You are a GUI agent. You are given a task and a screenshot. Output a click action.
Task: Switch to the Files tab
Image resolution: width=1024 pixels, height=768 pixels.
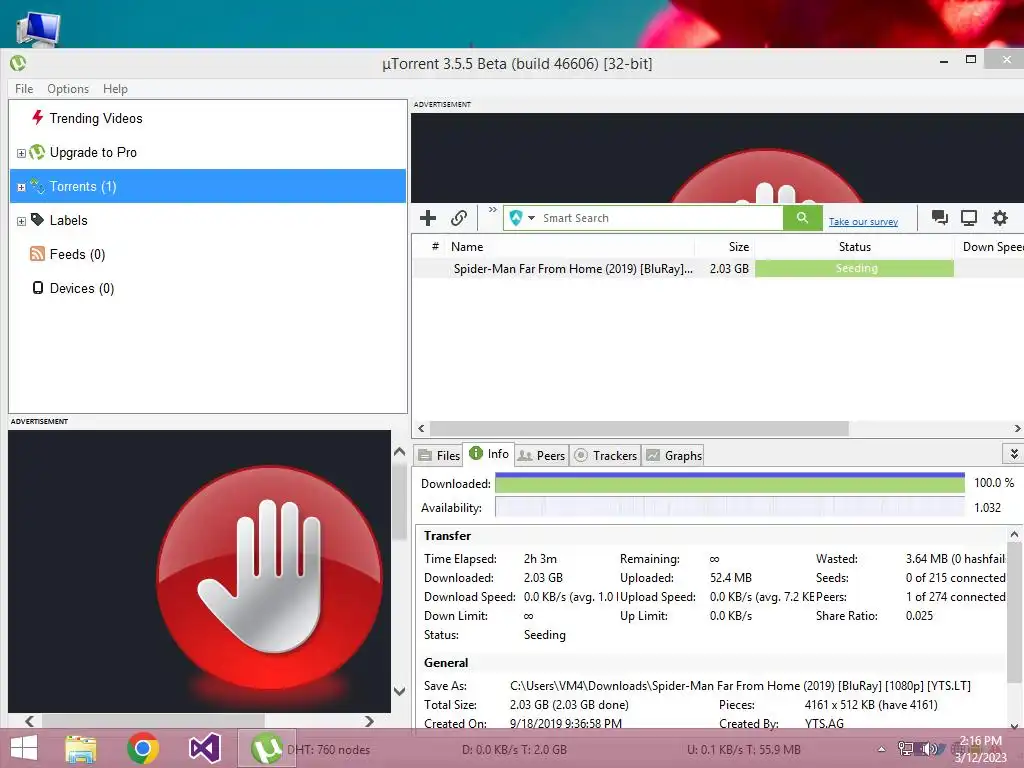point(439,455)
